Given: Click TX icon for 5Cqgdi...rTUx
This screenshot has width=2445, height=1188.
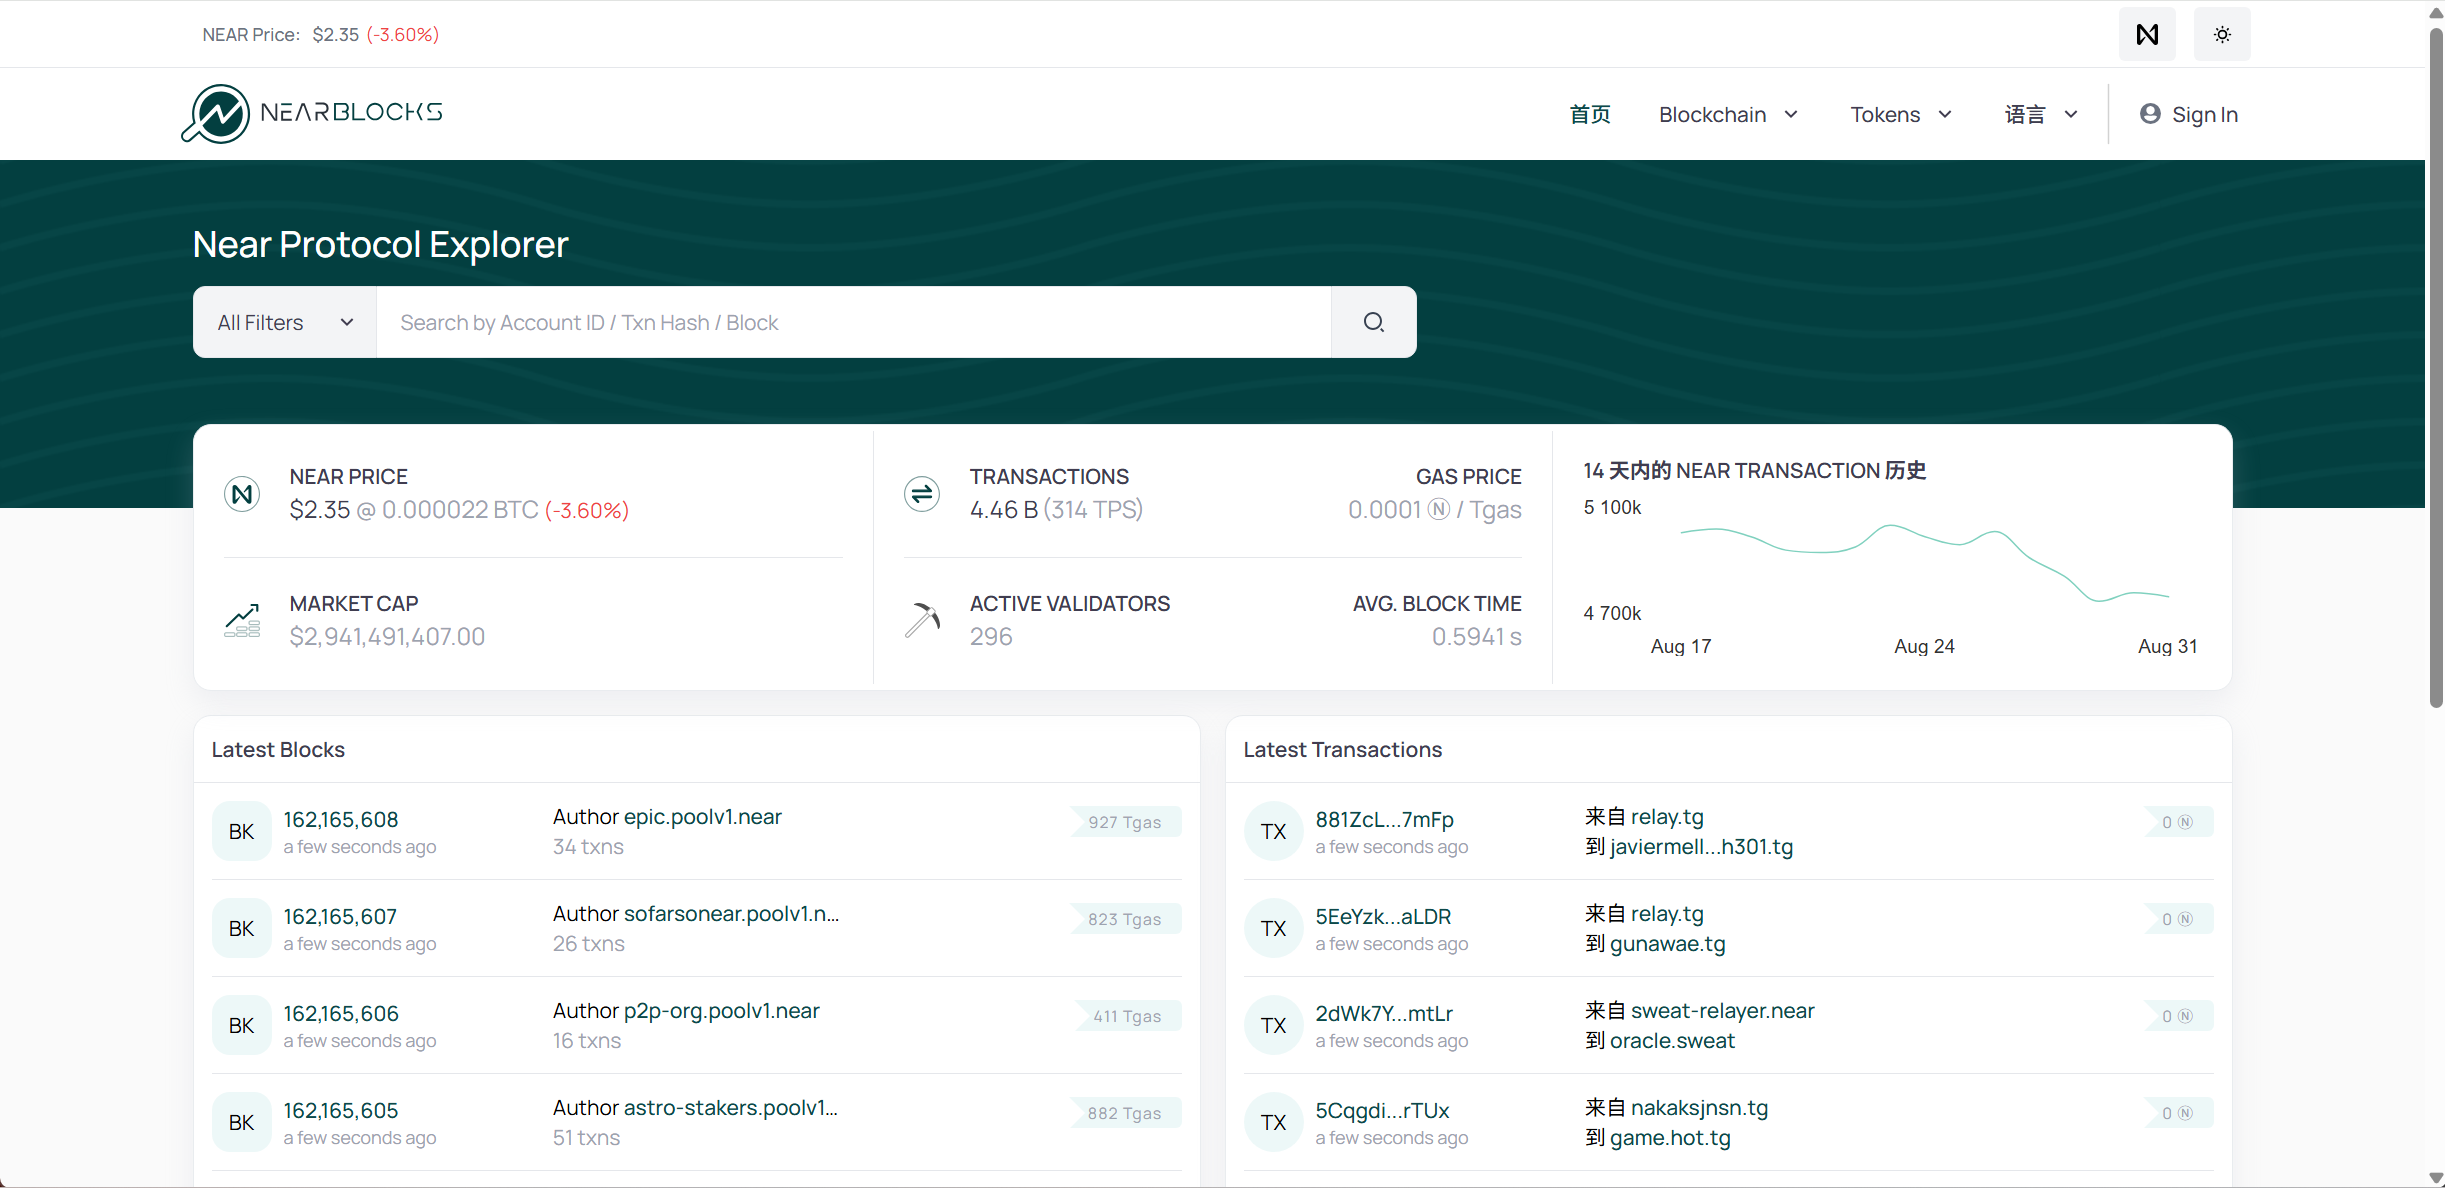Looking at the screenshot, I should [x=1273, y=1122].
